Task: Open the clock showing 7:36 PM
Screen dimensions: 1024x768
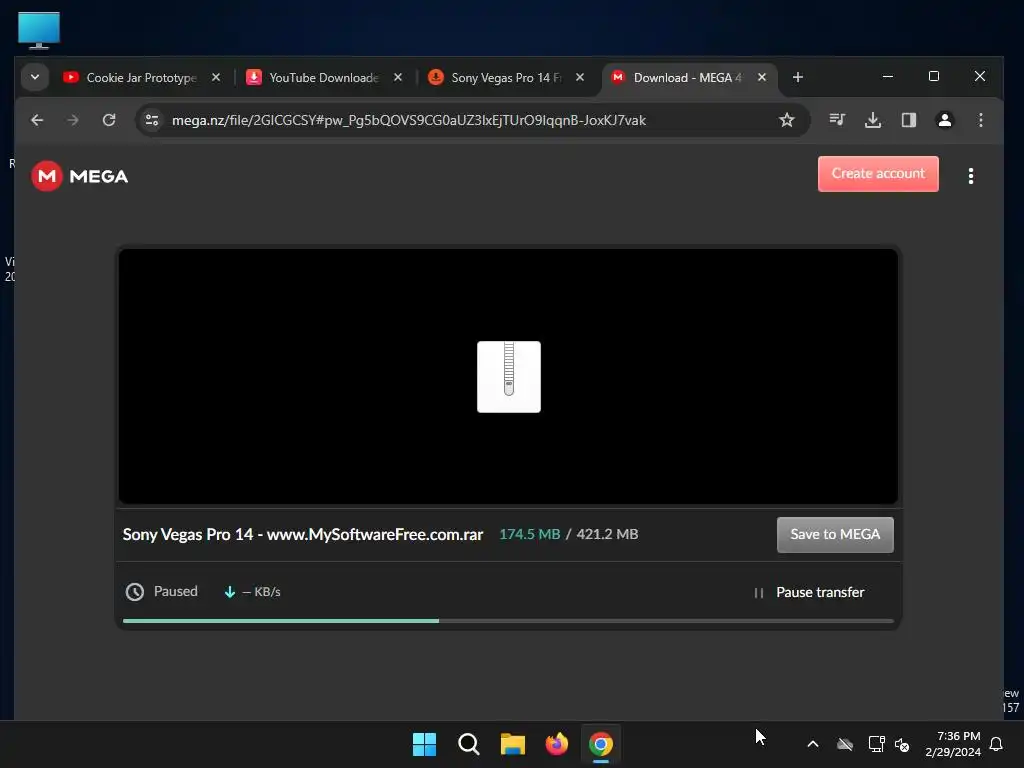Action: click(x=953, y=744)
